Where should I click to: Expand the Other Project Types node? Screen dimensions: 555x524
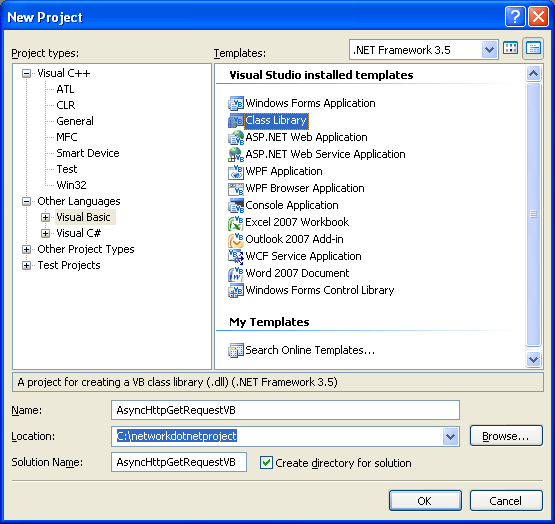26,249
